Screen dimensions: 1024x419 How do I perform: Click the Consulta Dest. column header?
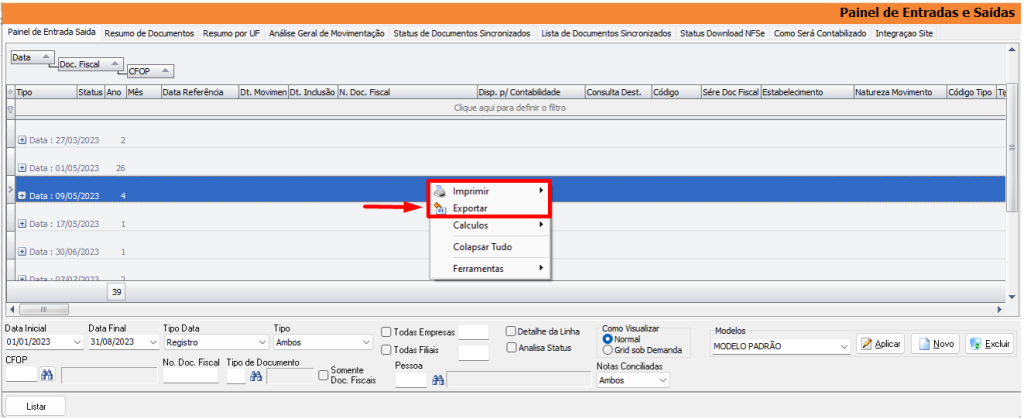618,92
